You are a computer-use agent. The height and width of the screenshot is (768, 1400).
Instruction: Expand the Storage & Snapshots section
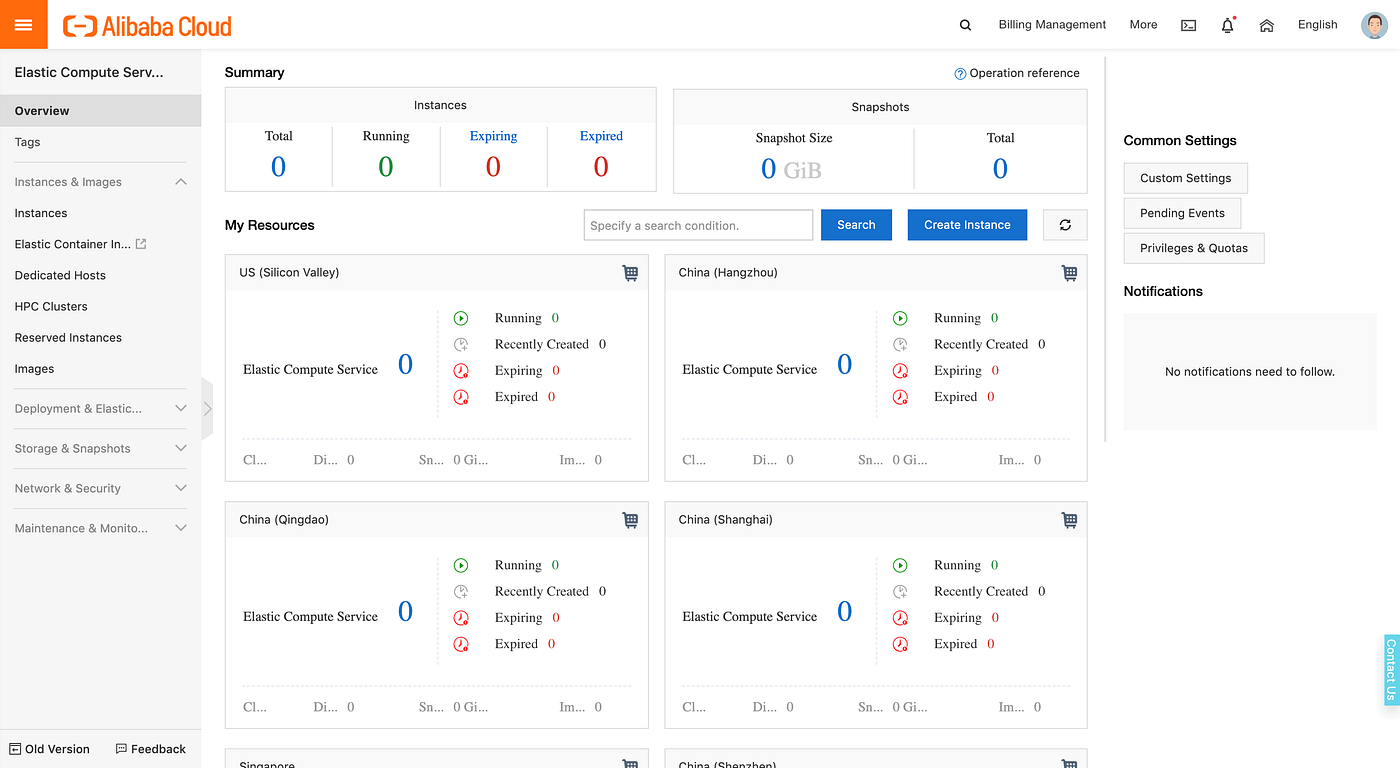pyautogui.click(x=181, y=448)
